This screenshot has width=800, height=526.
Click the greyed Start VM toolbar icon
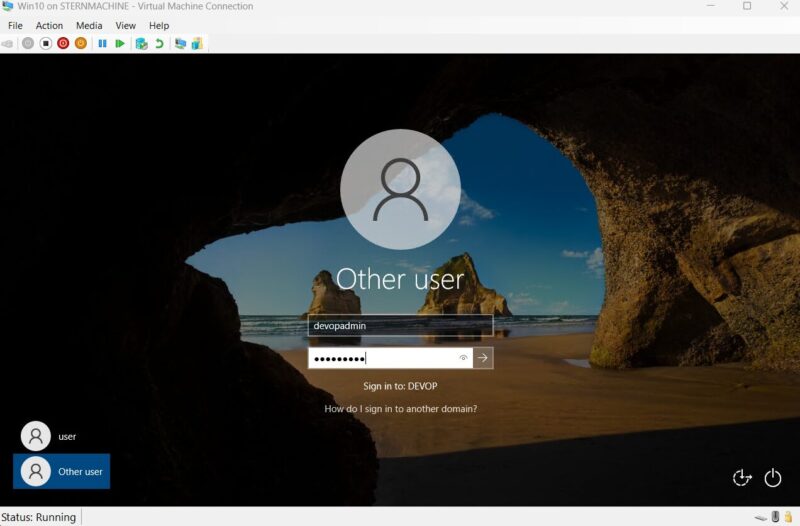28,44
